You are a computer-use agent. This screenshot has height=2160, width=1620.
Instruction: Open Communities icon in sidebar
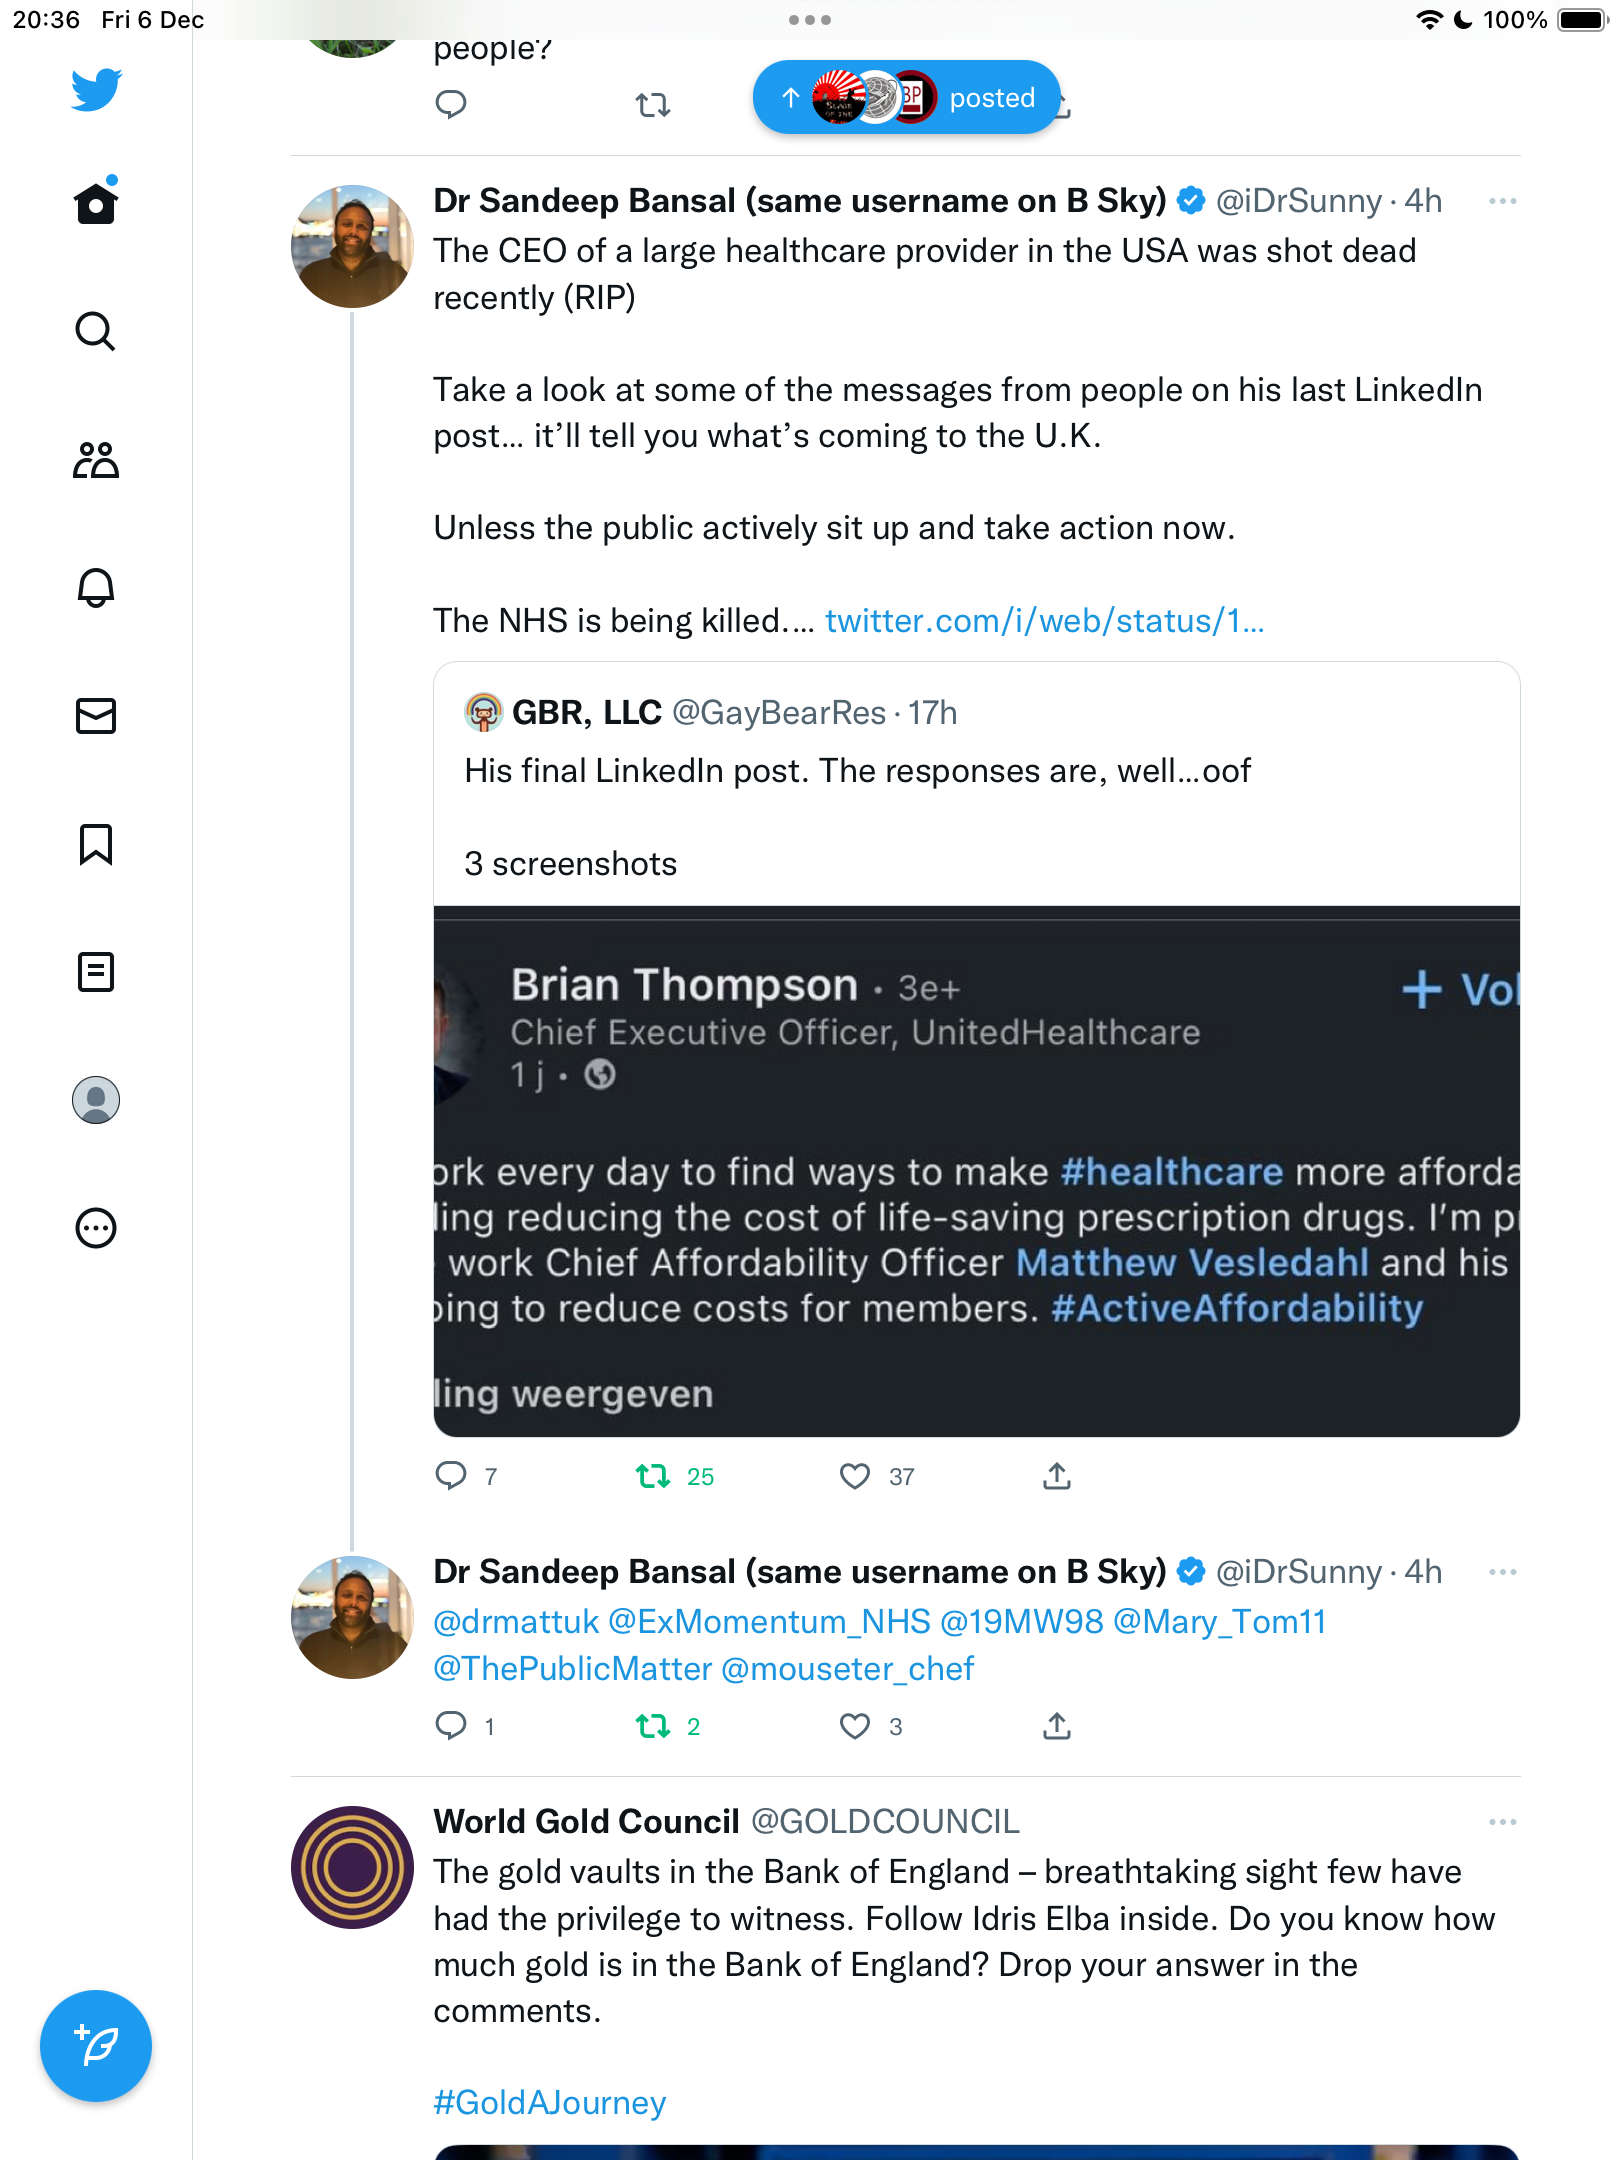tap(96, 460)
